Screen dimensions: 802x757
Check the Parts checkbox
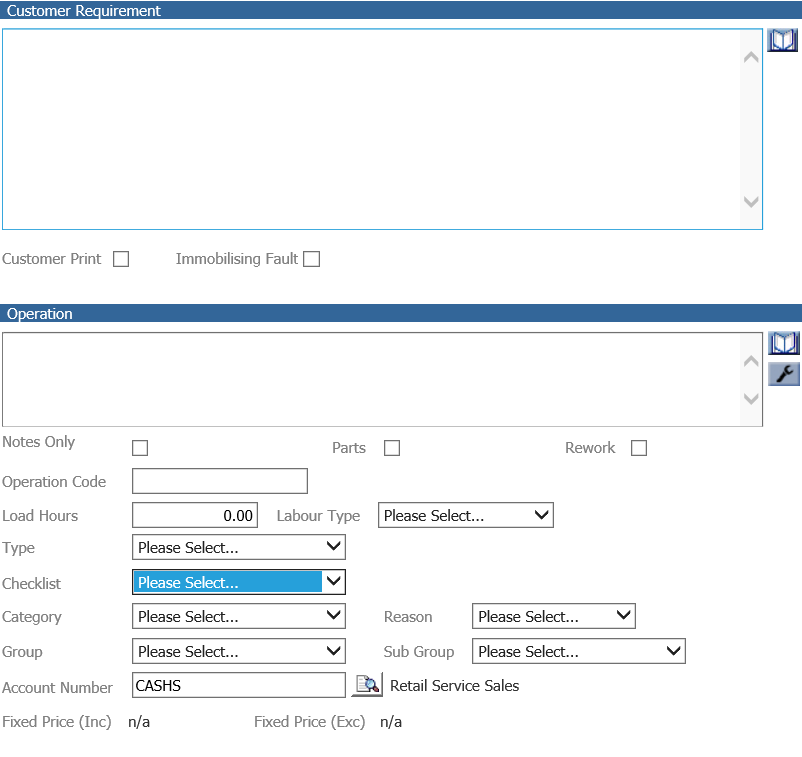(x=392, y=448)
